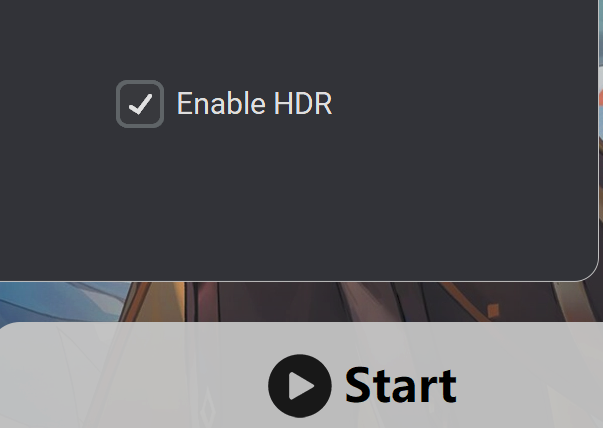Click the background artwork strip below the panel
Image resolution: width=603 pixels, height=428 pixels.
pos(302,302)
